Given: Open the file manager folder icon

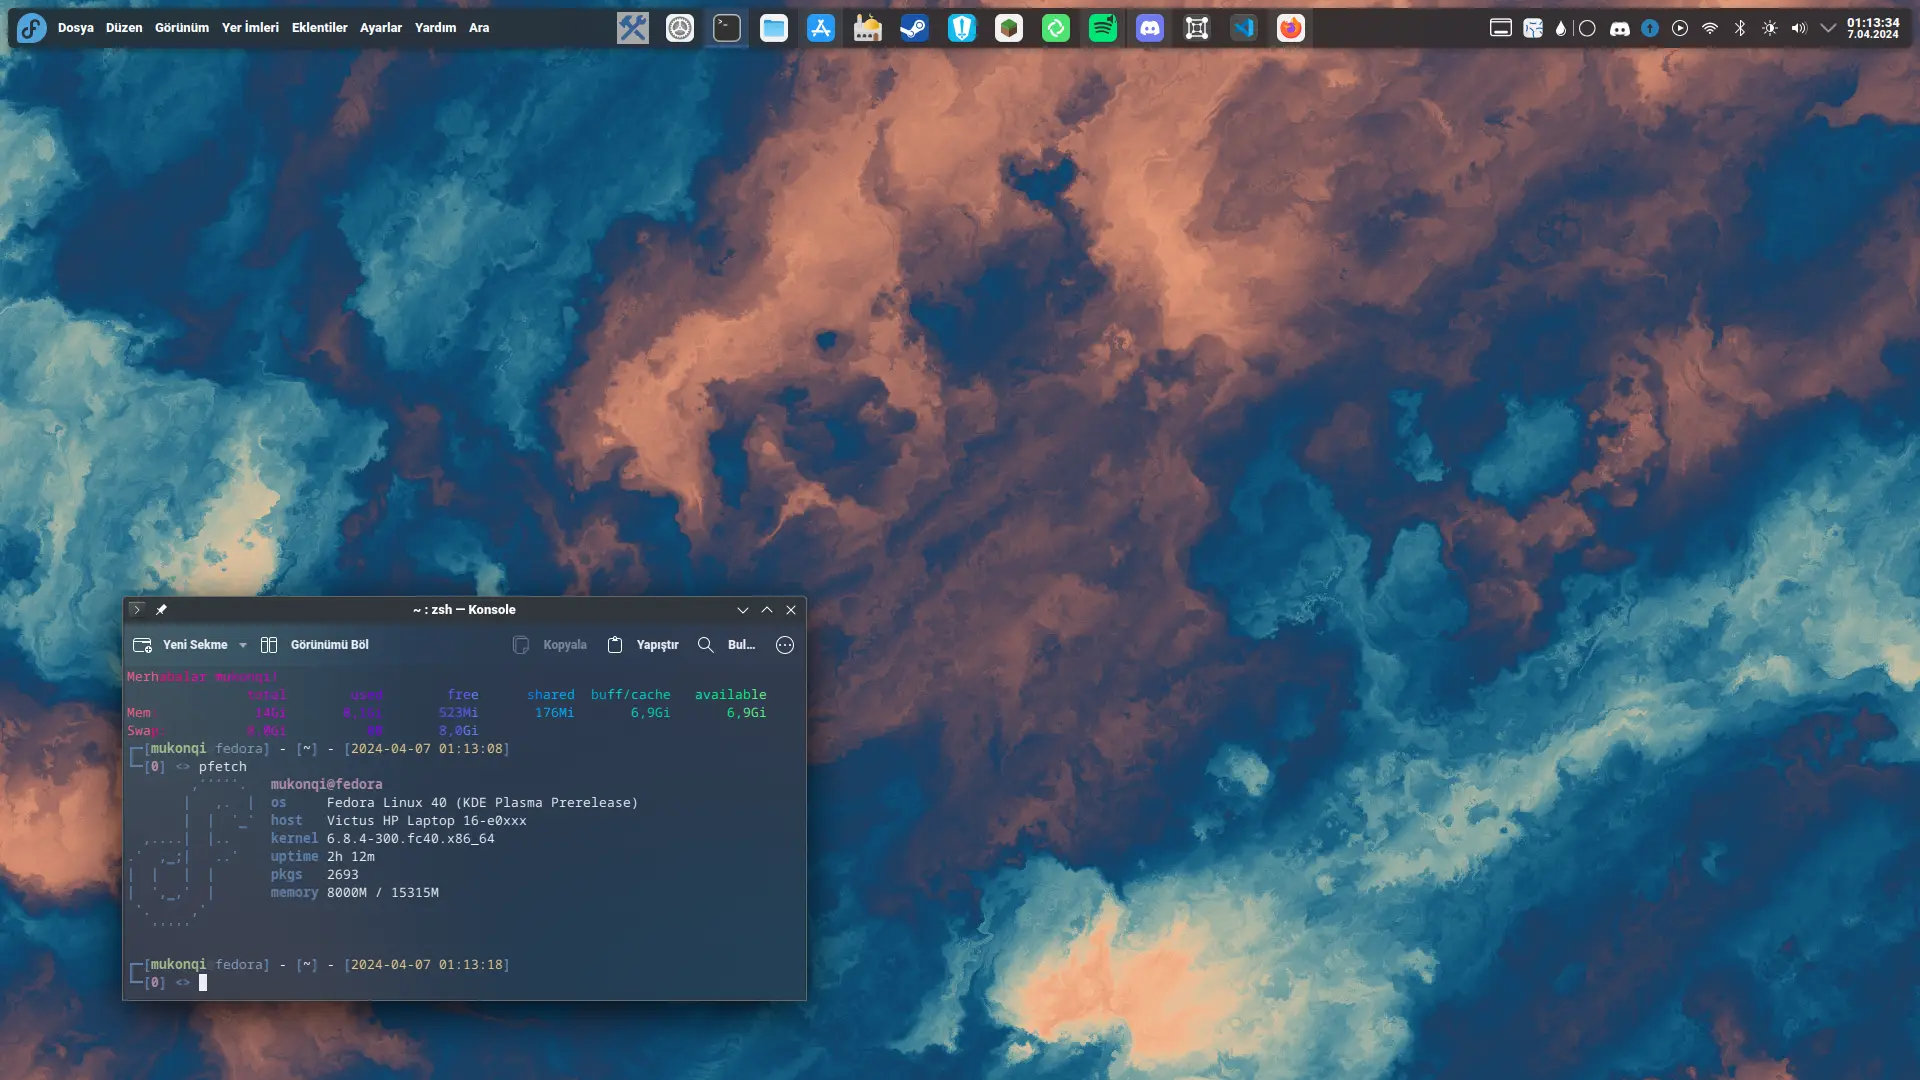Looking at the screenshot, I should tap(774, 28).
